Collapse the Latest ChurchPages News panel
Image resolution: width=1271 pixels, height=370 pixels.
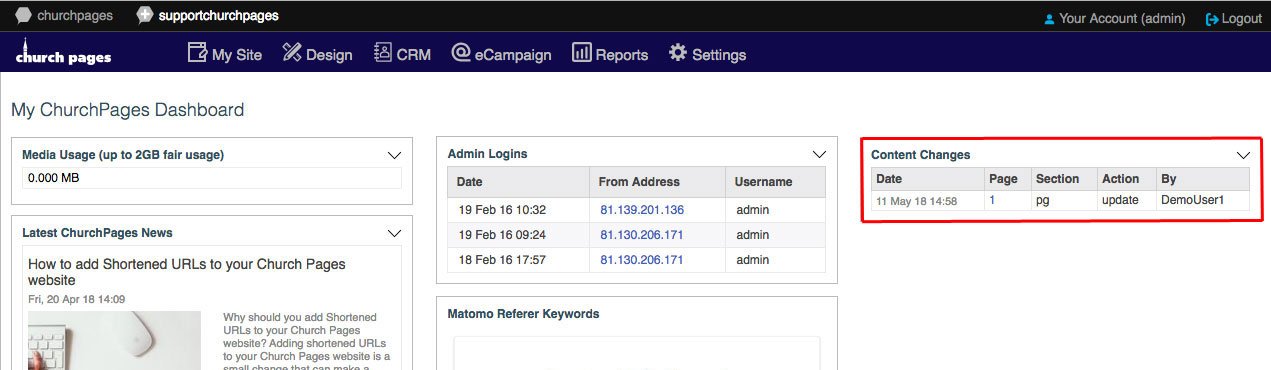pyautogui.click(x=394, y=233)
